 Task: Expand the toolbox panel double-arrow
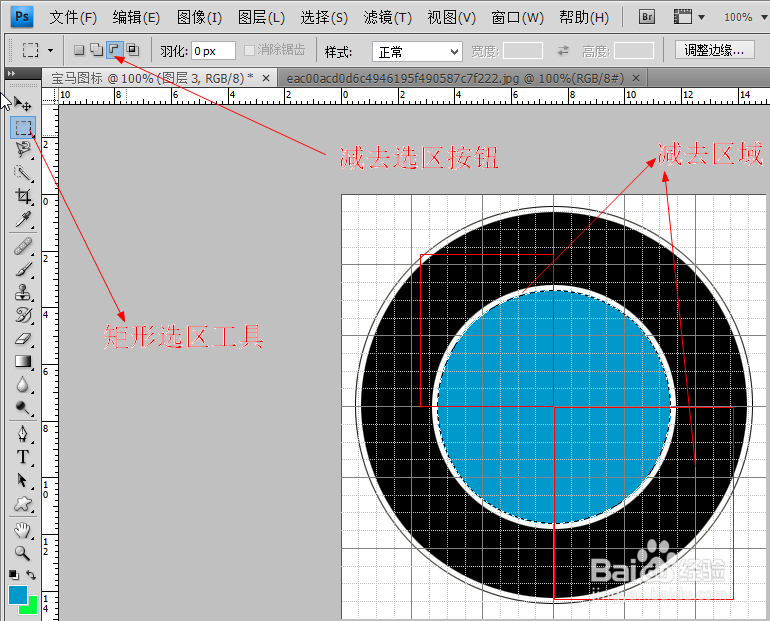click(11, 74)
